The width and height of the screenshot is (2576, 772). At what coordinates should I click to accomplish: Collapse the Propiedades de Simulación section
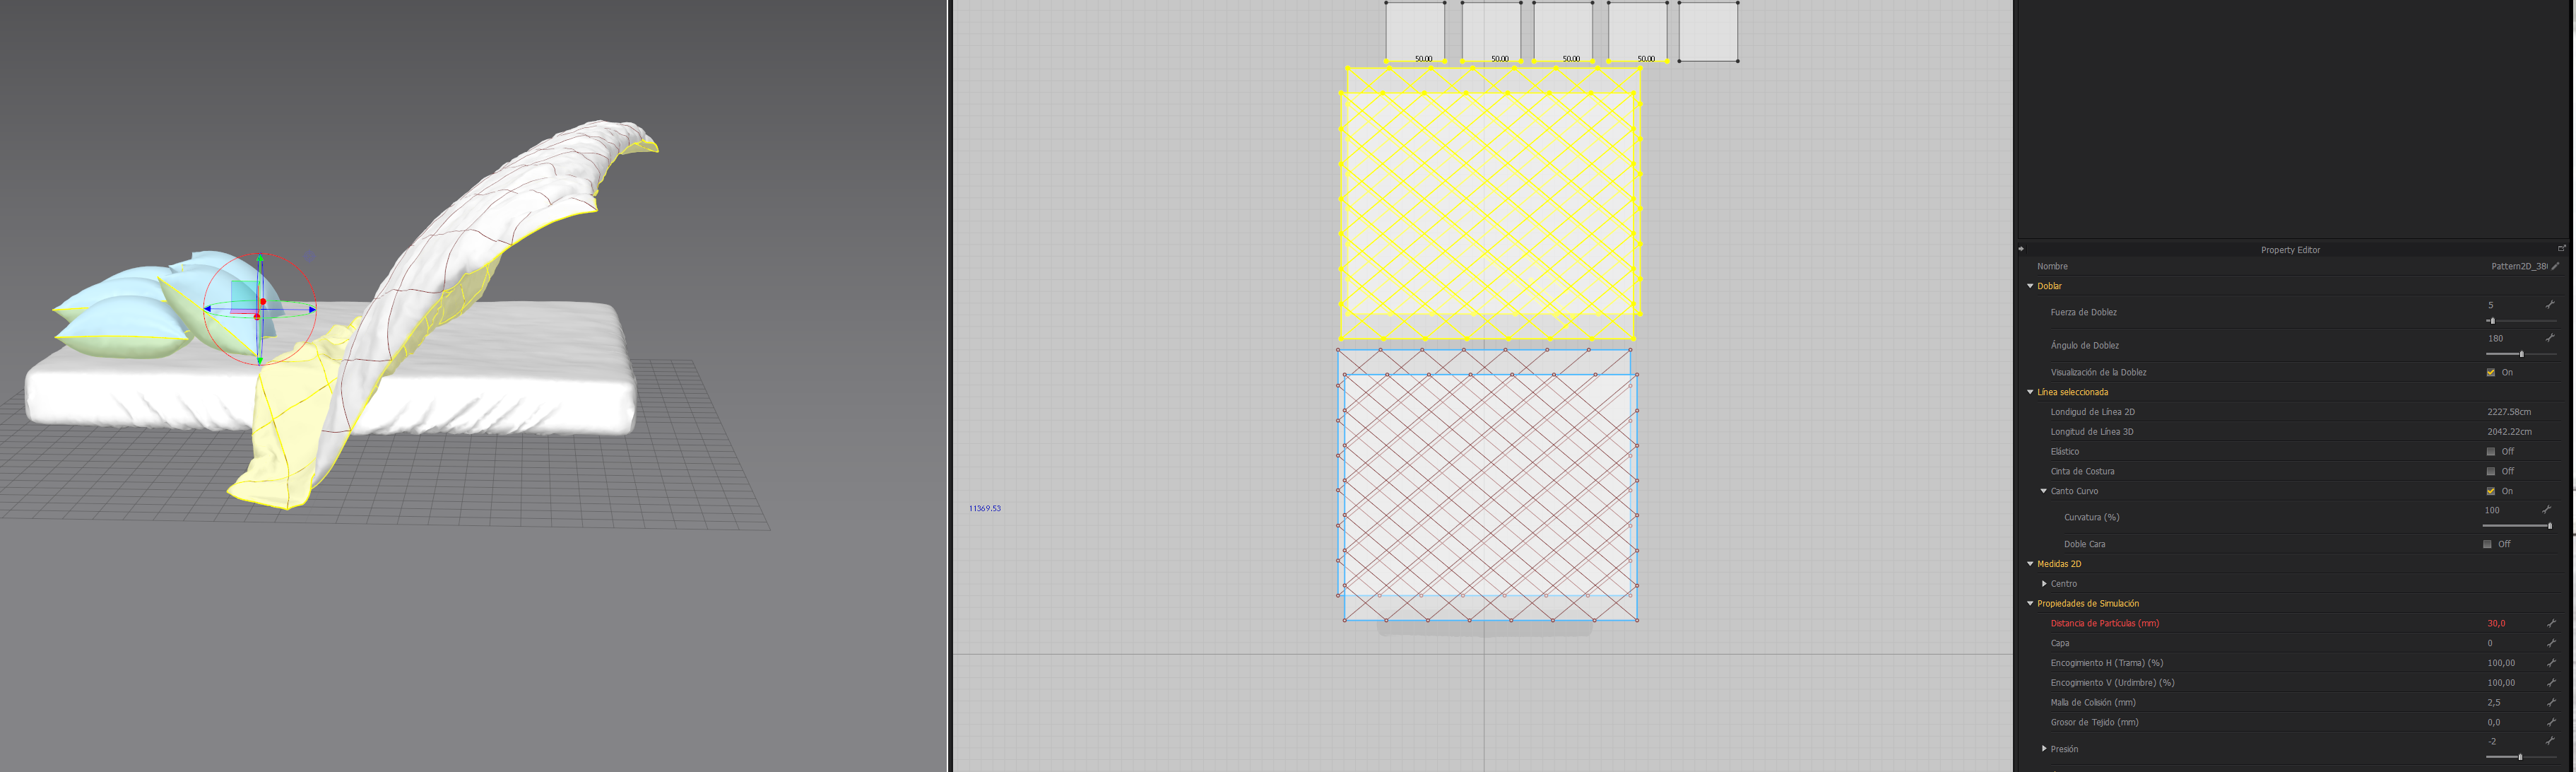[2030, 603]
